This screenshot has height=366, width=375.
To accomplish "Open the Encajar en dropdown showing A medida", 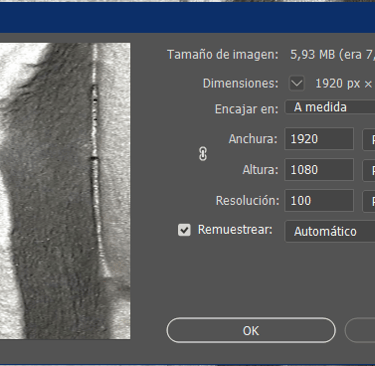I will (330, 107).
